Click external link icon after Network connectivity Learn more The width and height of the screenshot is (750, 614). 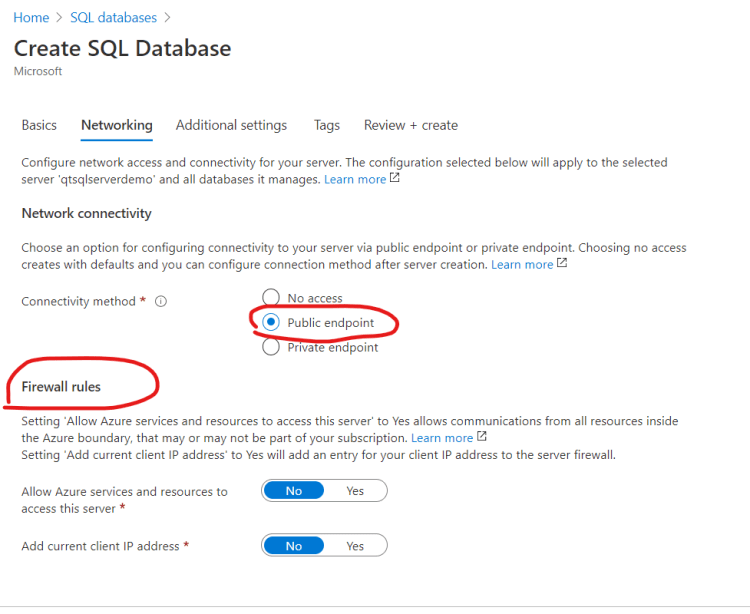[x=562, y=264]
